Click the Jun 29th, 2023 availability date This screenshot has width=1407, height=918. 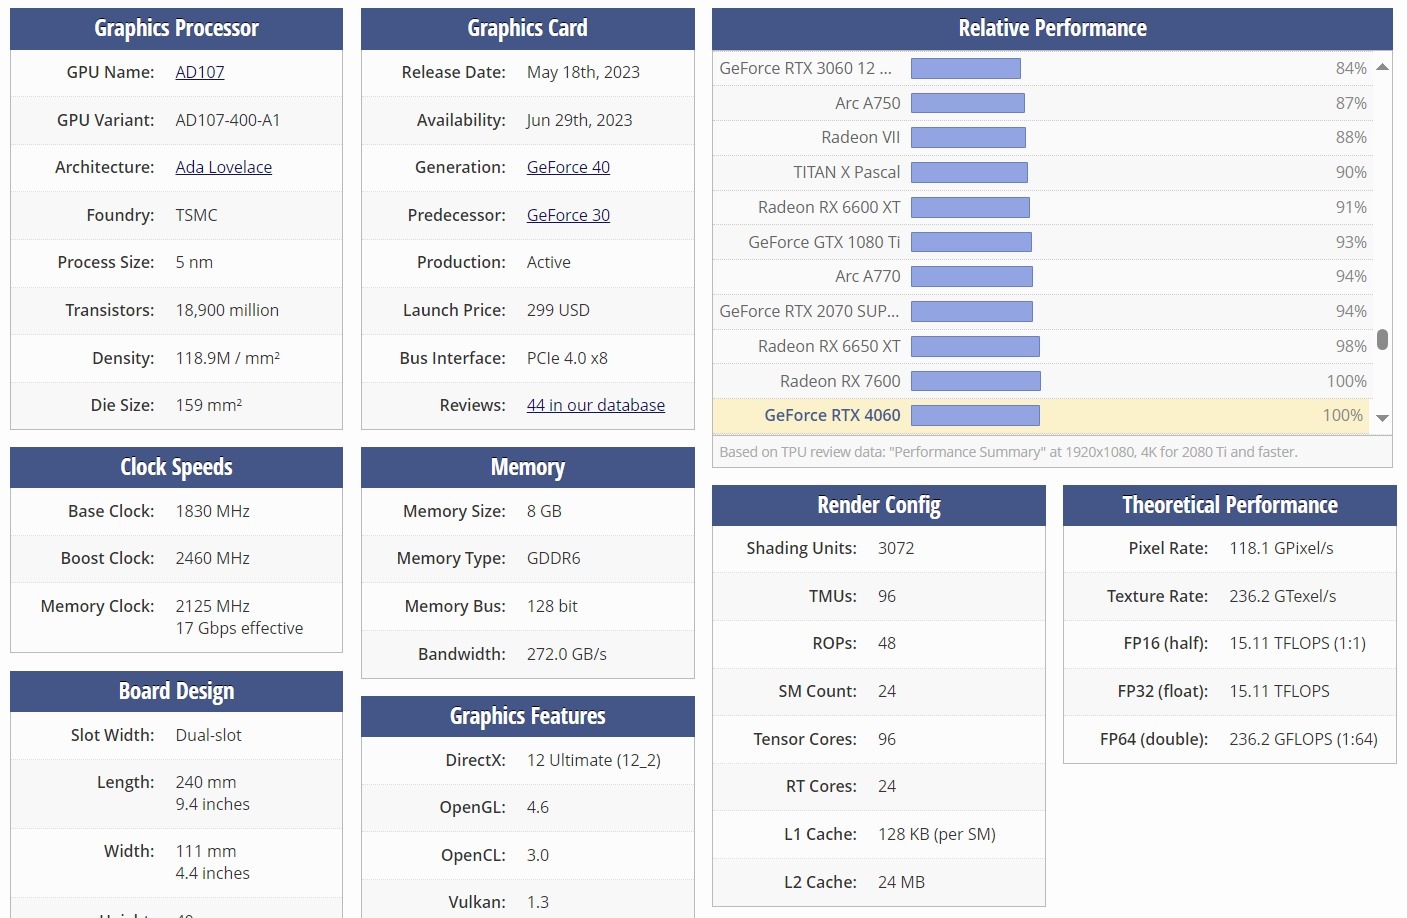[580, 120]
